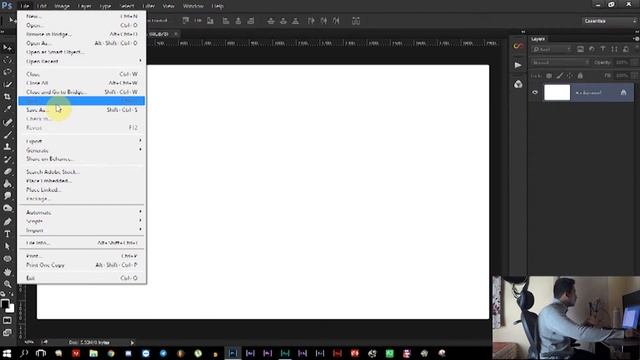Click the Photoshop Ps logo
640x360 pixels.
click(7, 6)
